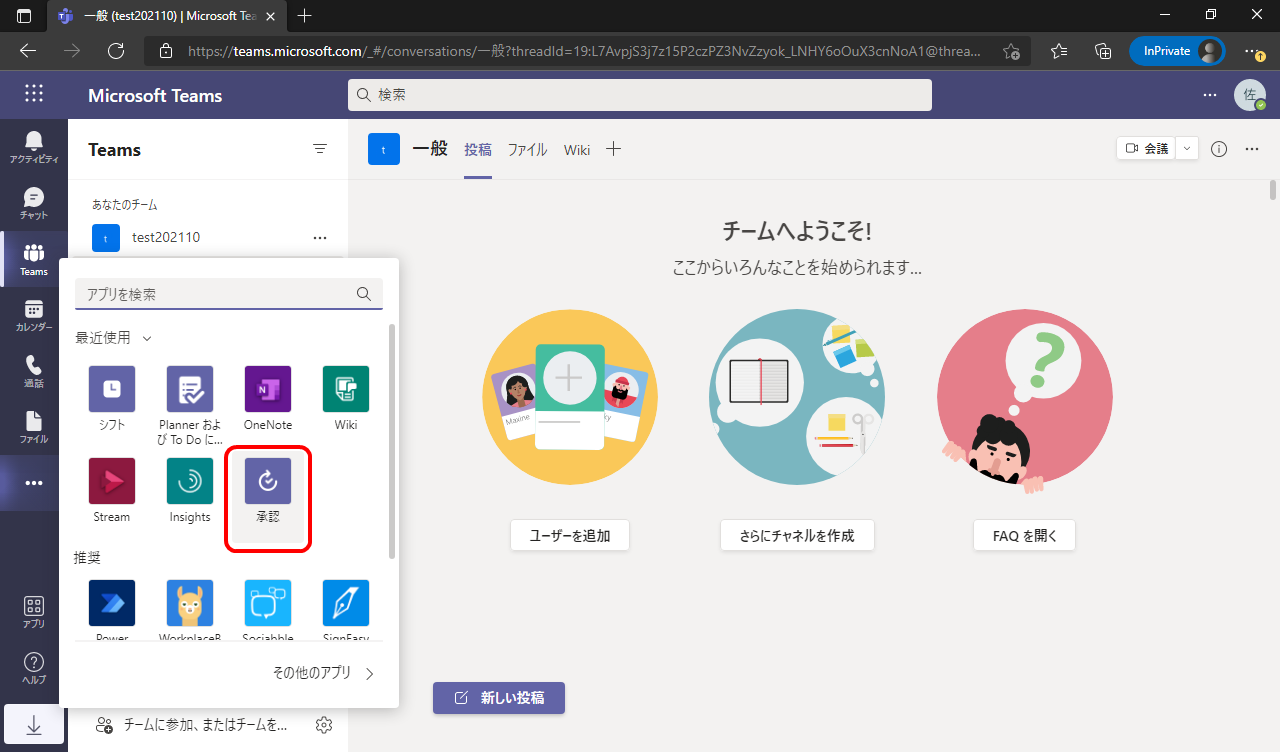1280x752 pixels.
Task: Click the InPrivate profile button
Action: (1178, 51)
